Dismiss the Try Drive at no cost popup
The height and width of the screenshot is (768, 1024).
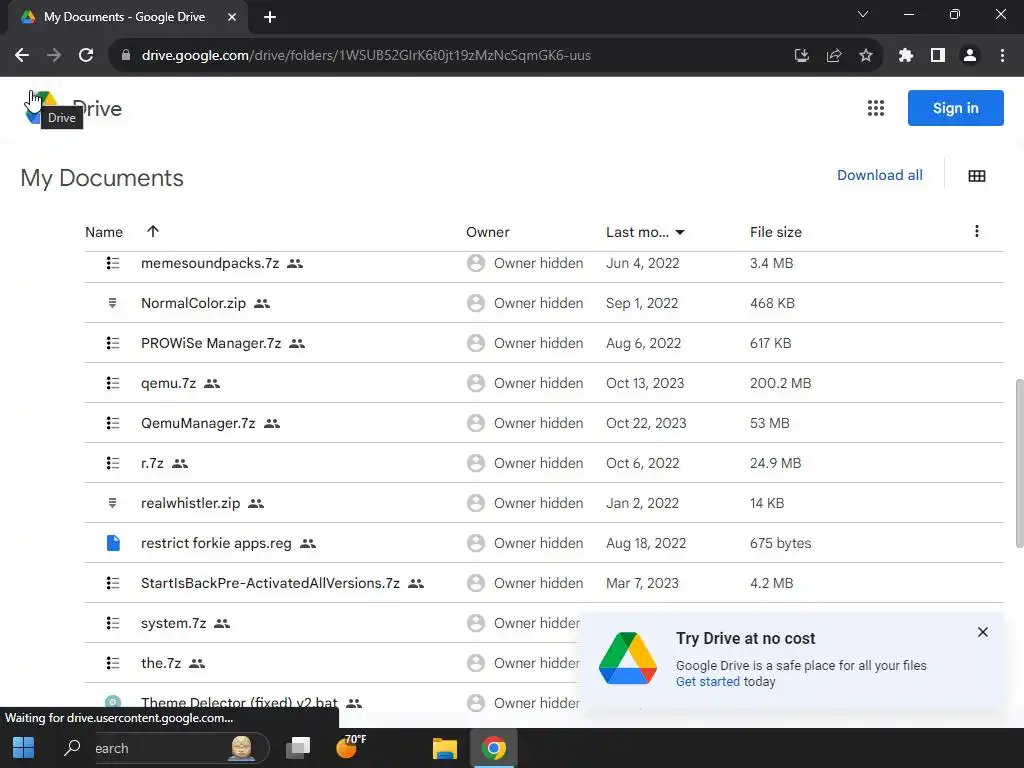pyautogui.click(x=982, y=632)
